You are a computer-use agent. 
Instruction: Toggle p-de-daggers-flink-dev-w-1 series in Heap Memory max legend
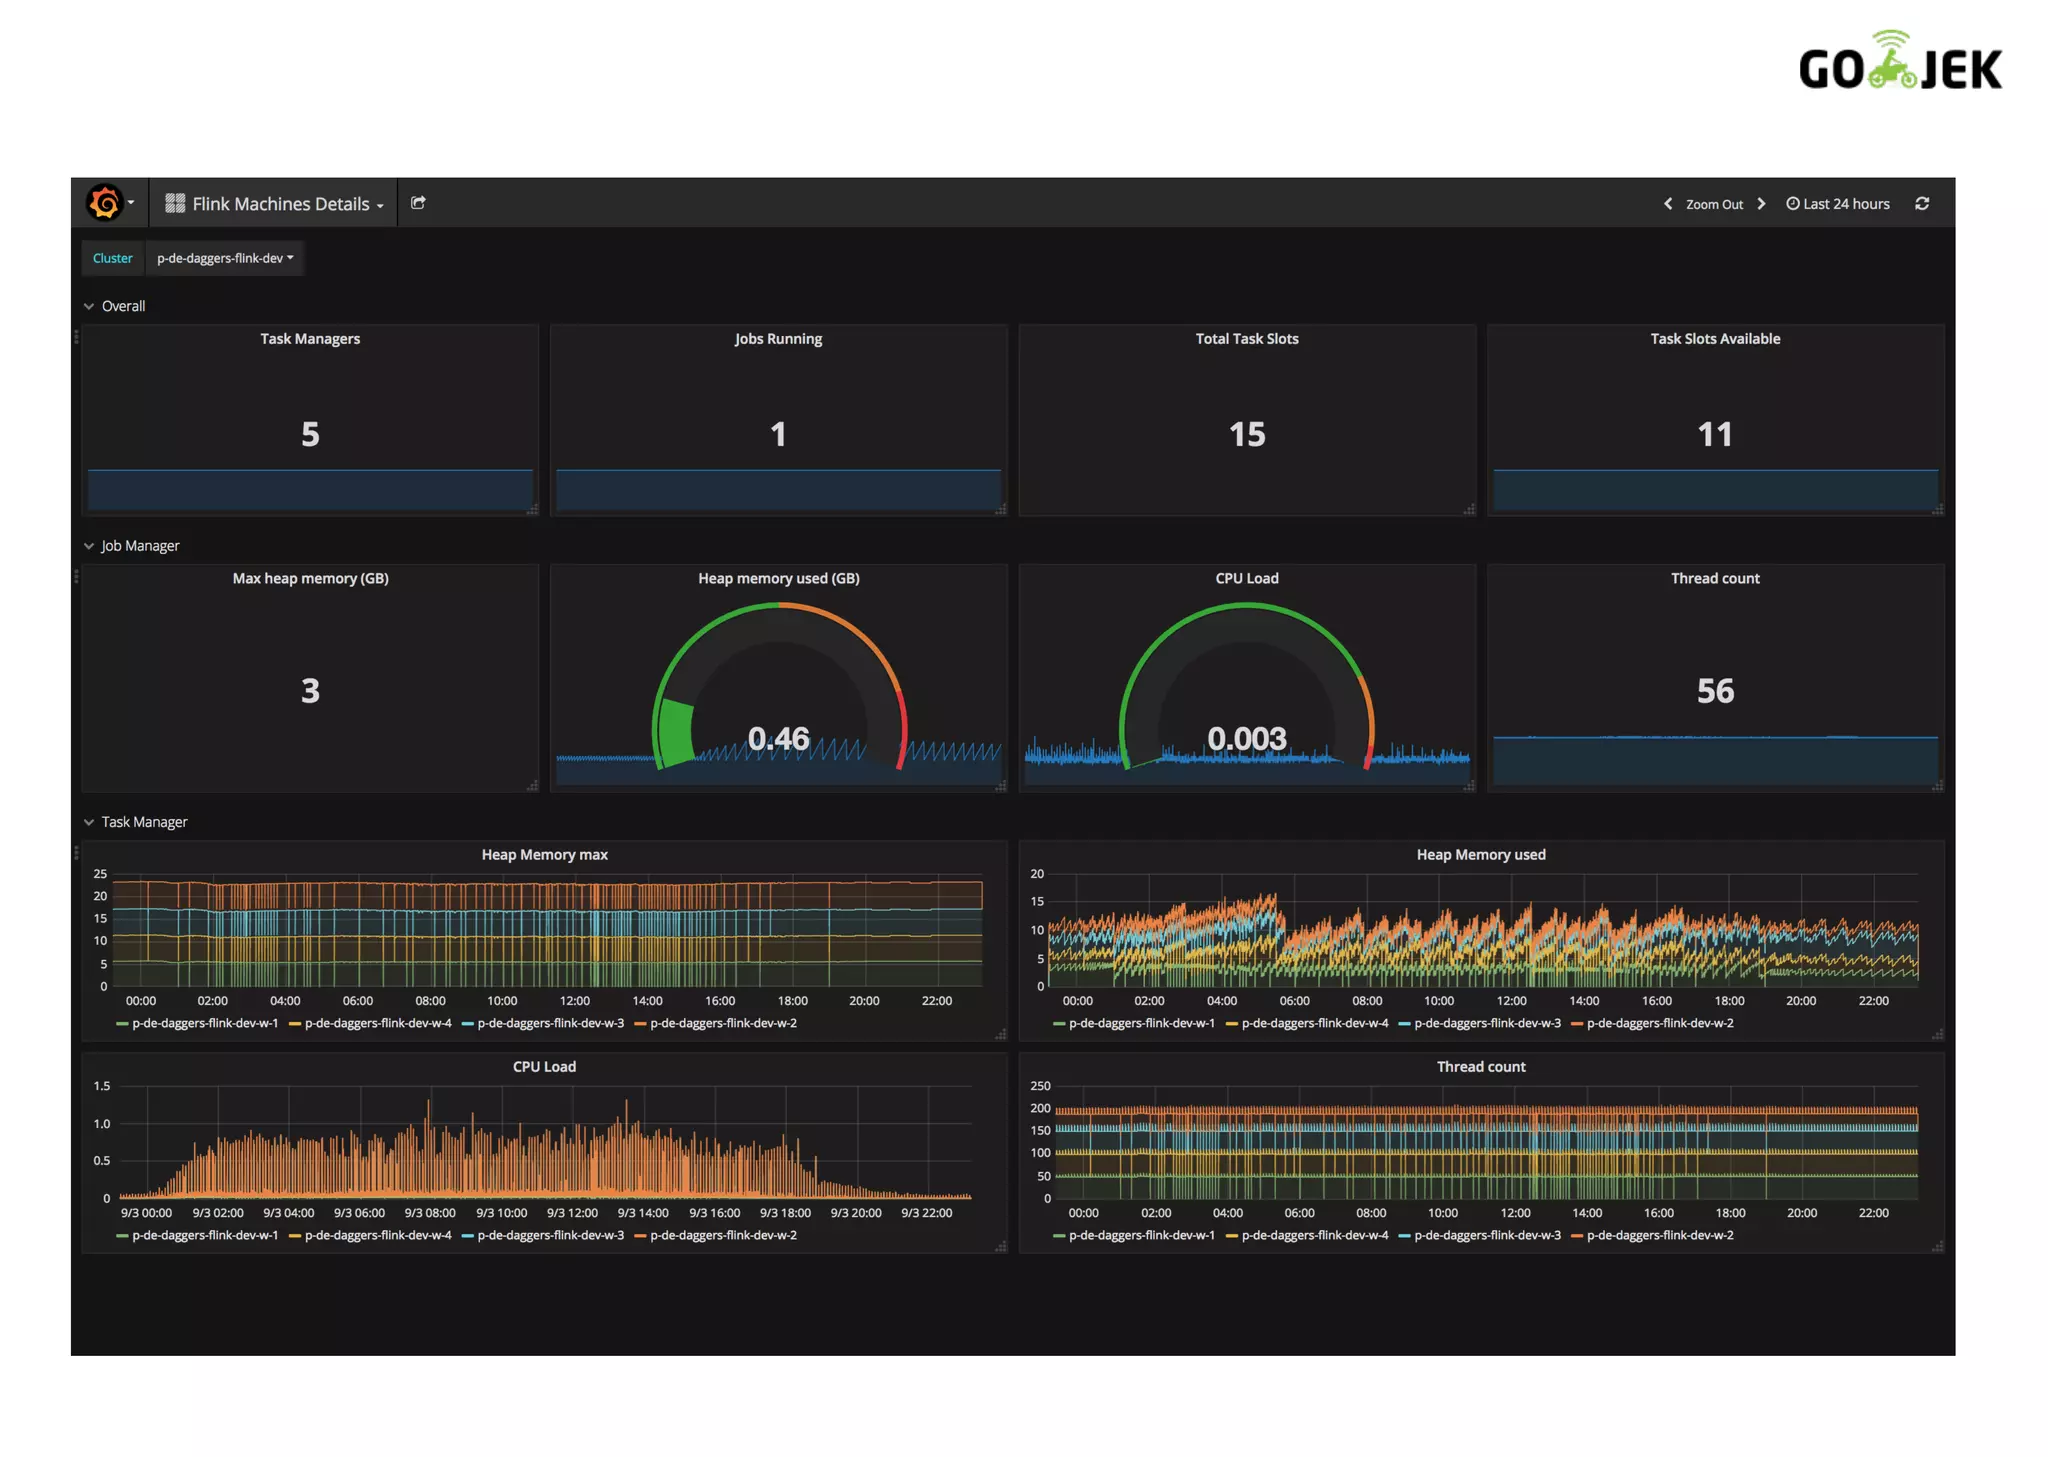point(204,1023)
